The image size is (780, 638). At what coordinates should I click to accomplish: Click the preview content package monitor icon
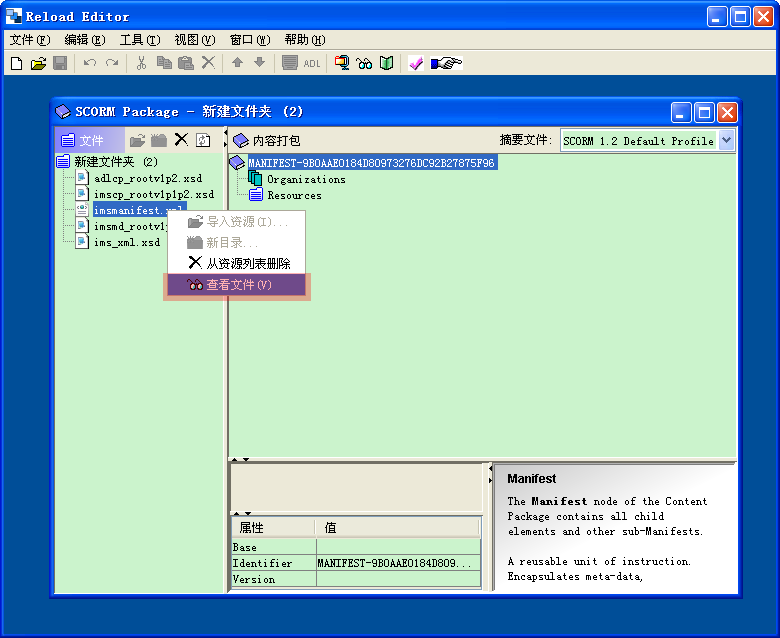(342, 63)
